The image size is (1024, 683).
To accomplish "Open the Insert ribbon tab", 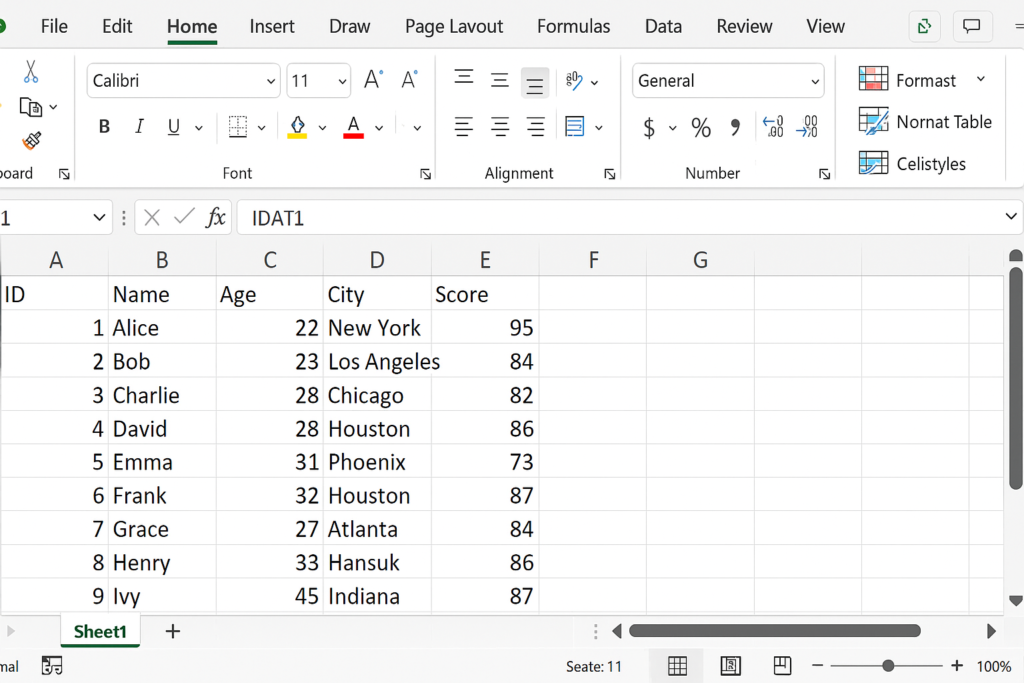I will (272, 27).
